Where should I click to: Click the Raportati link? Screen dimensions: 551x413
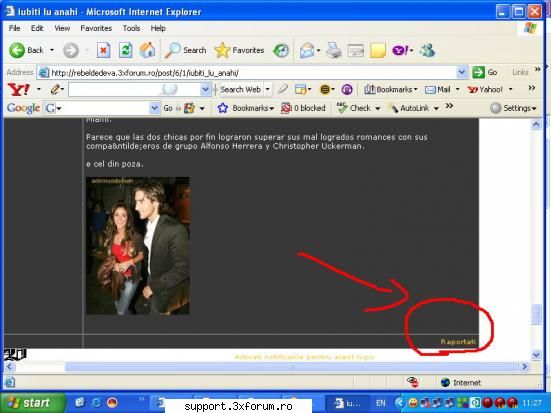[x=458, y=342]
